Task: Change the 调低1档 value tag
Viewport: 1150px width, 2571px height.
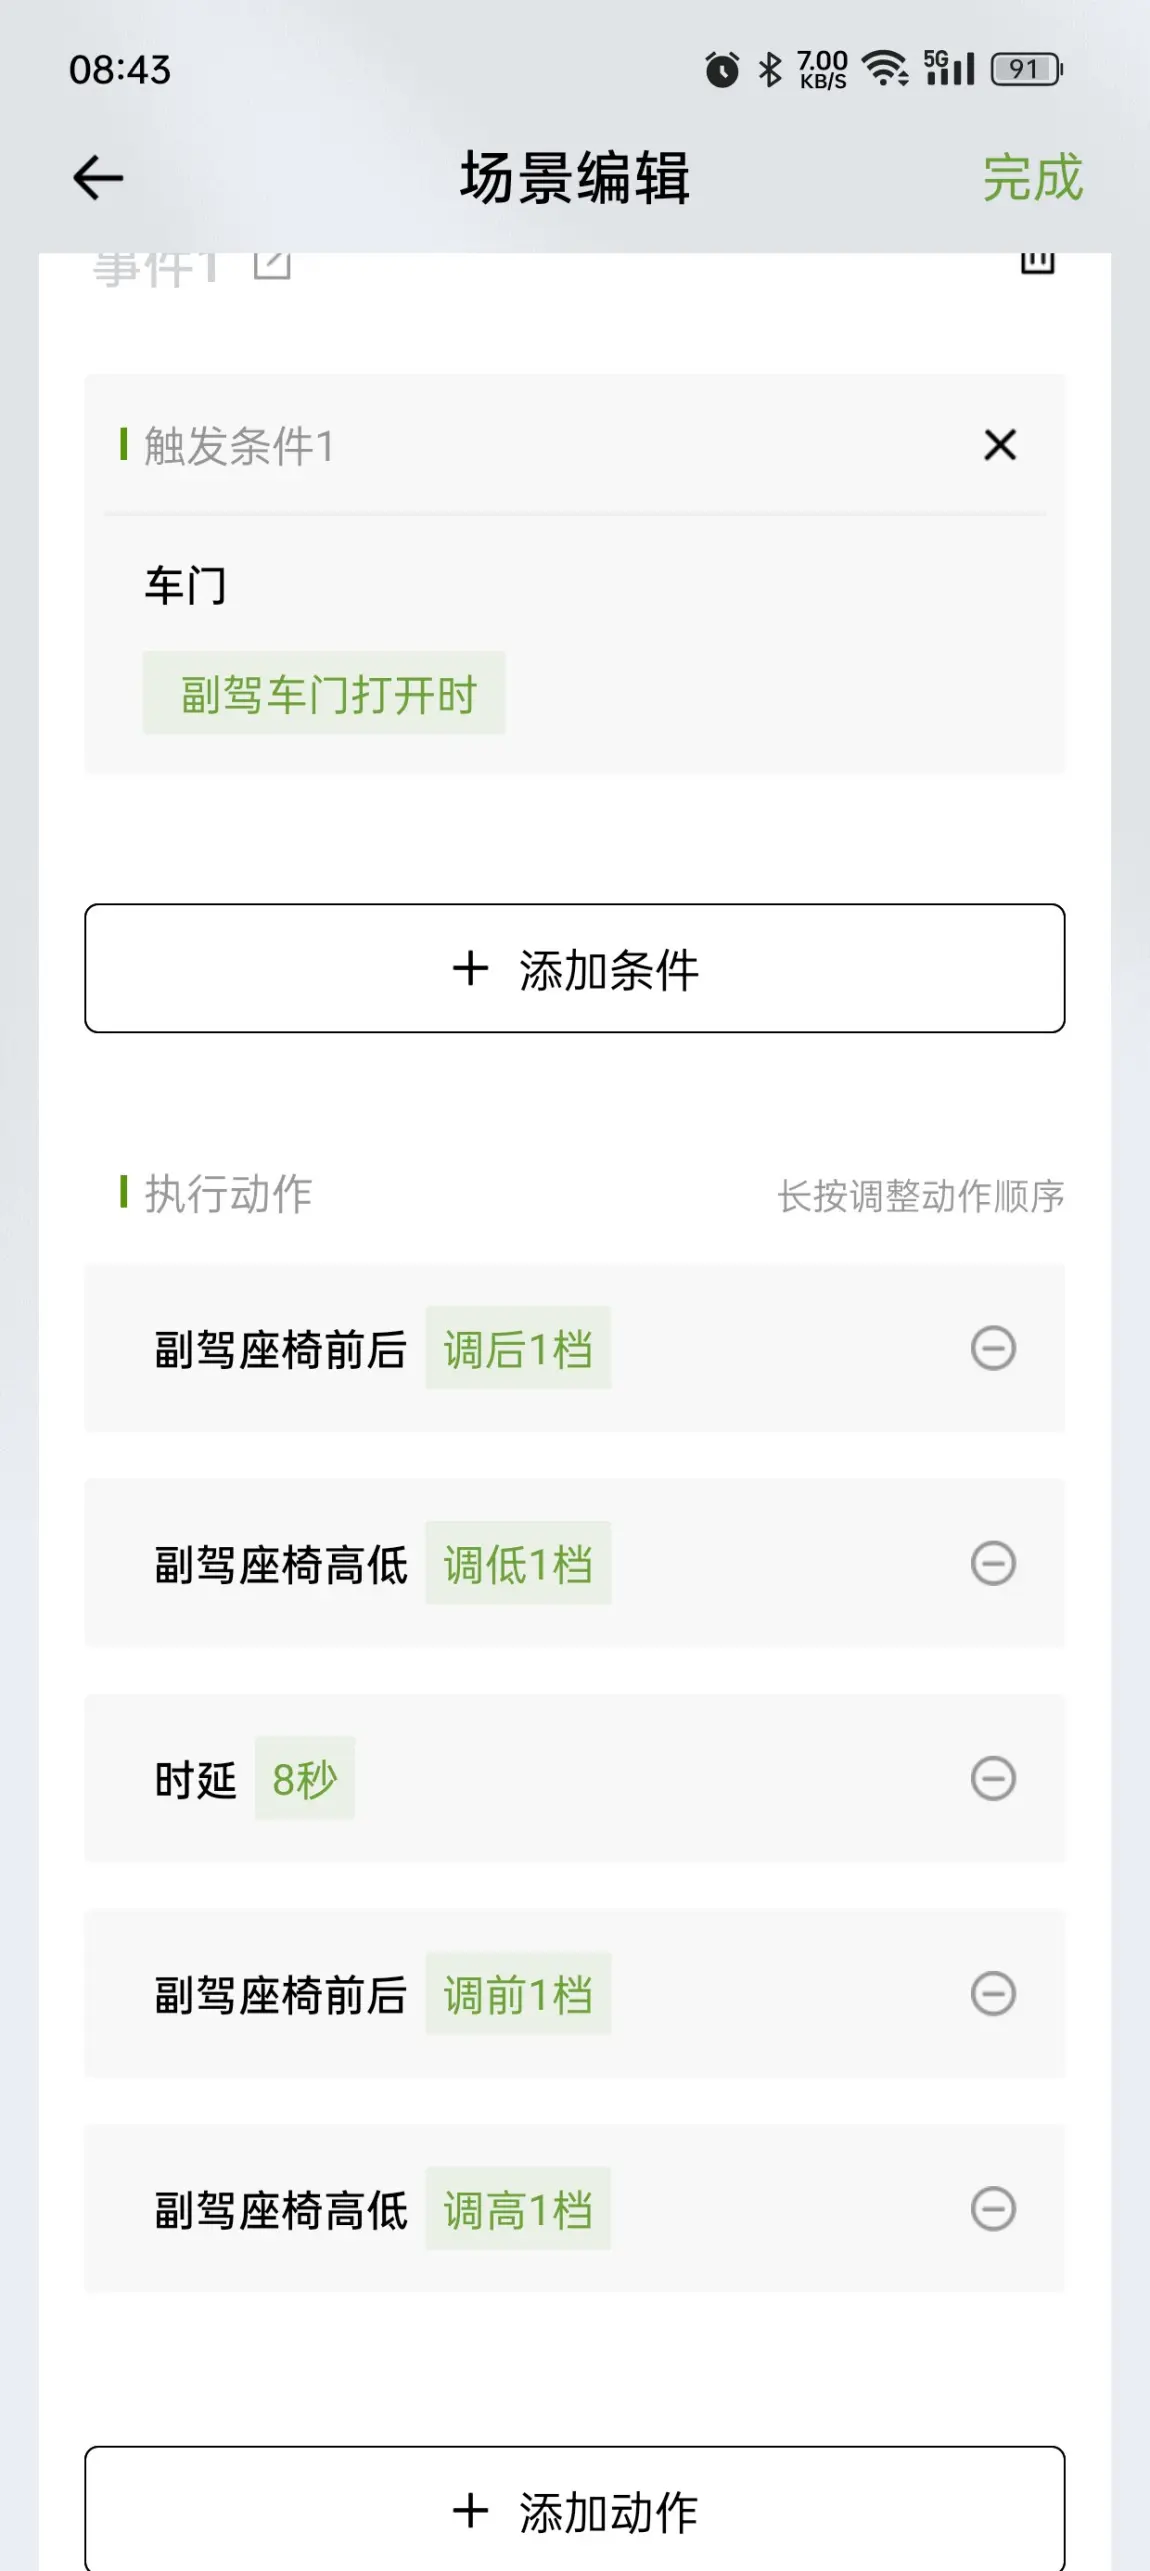Action: (518, 1563)
